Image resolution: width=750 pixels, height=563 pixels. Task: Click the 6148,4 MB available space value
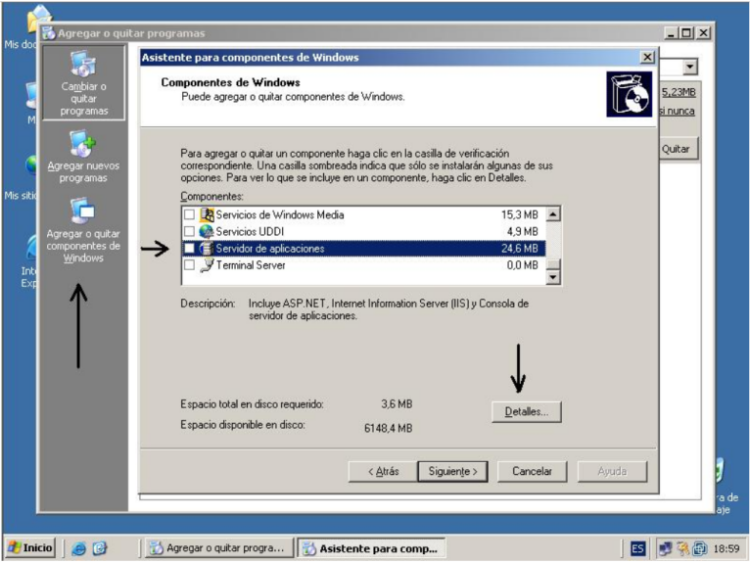[x=388, y=428]
